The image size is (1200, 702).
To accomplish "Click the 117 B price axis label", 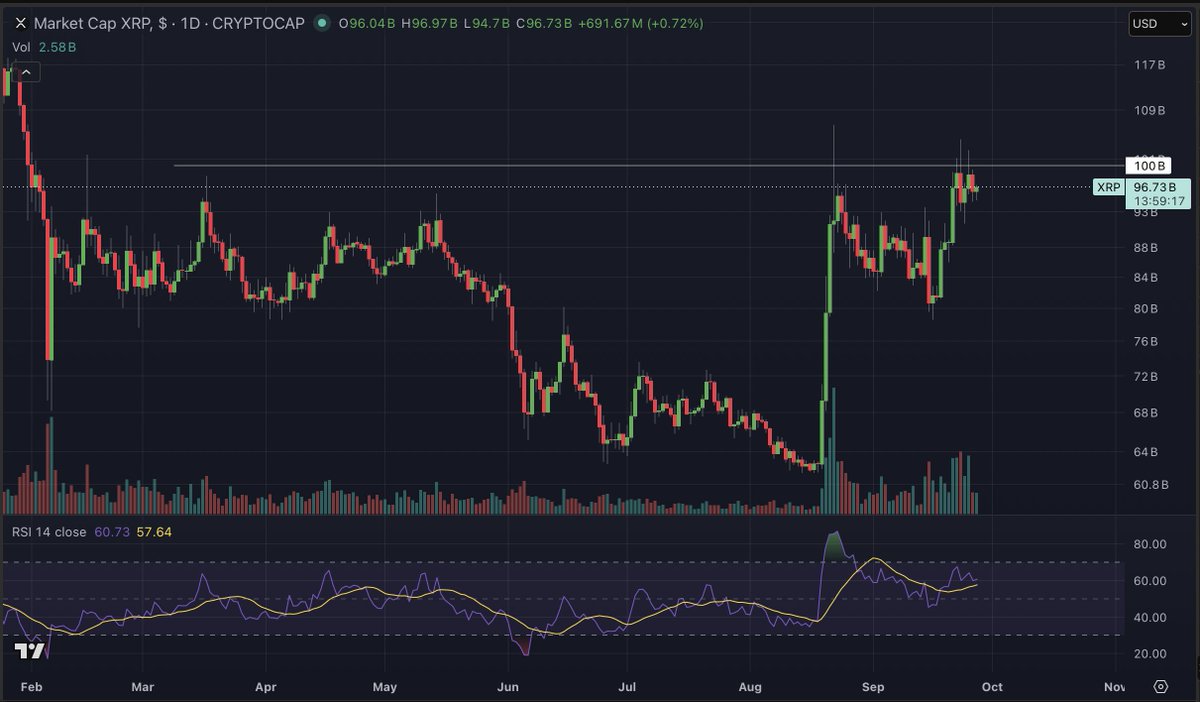I will 1148,65.
